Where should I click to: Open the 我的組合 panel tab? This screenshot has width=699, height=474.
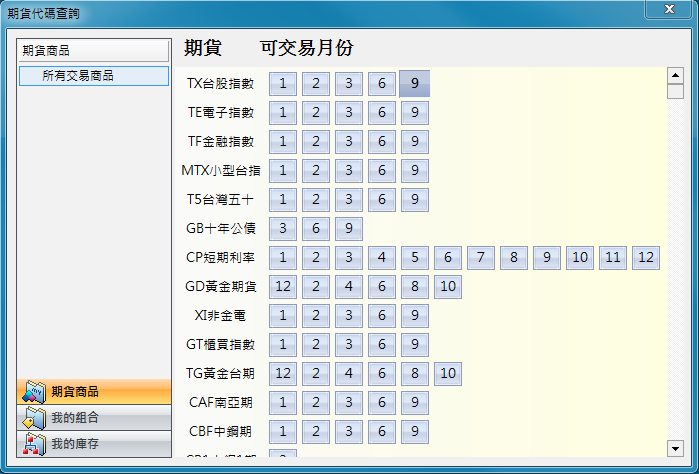coord(94,418)
